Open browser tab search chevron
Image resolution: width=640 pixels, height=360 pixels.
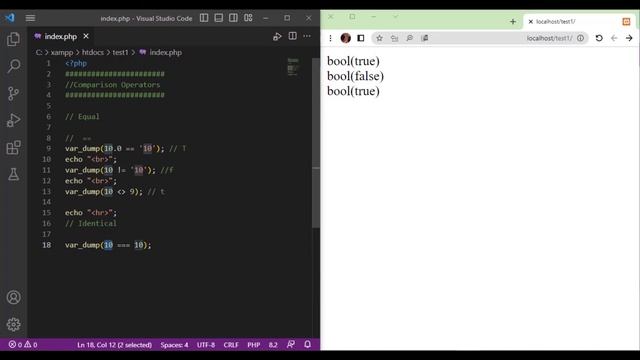pyautogui.click(x=396, y=17)
